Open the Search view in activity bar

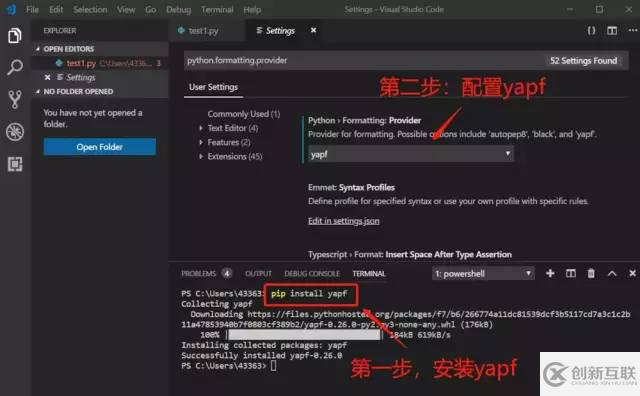click(x=15, y=67)
